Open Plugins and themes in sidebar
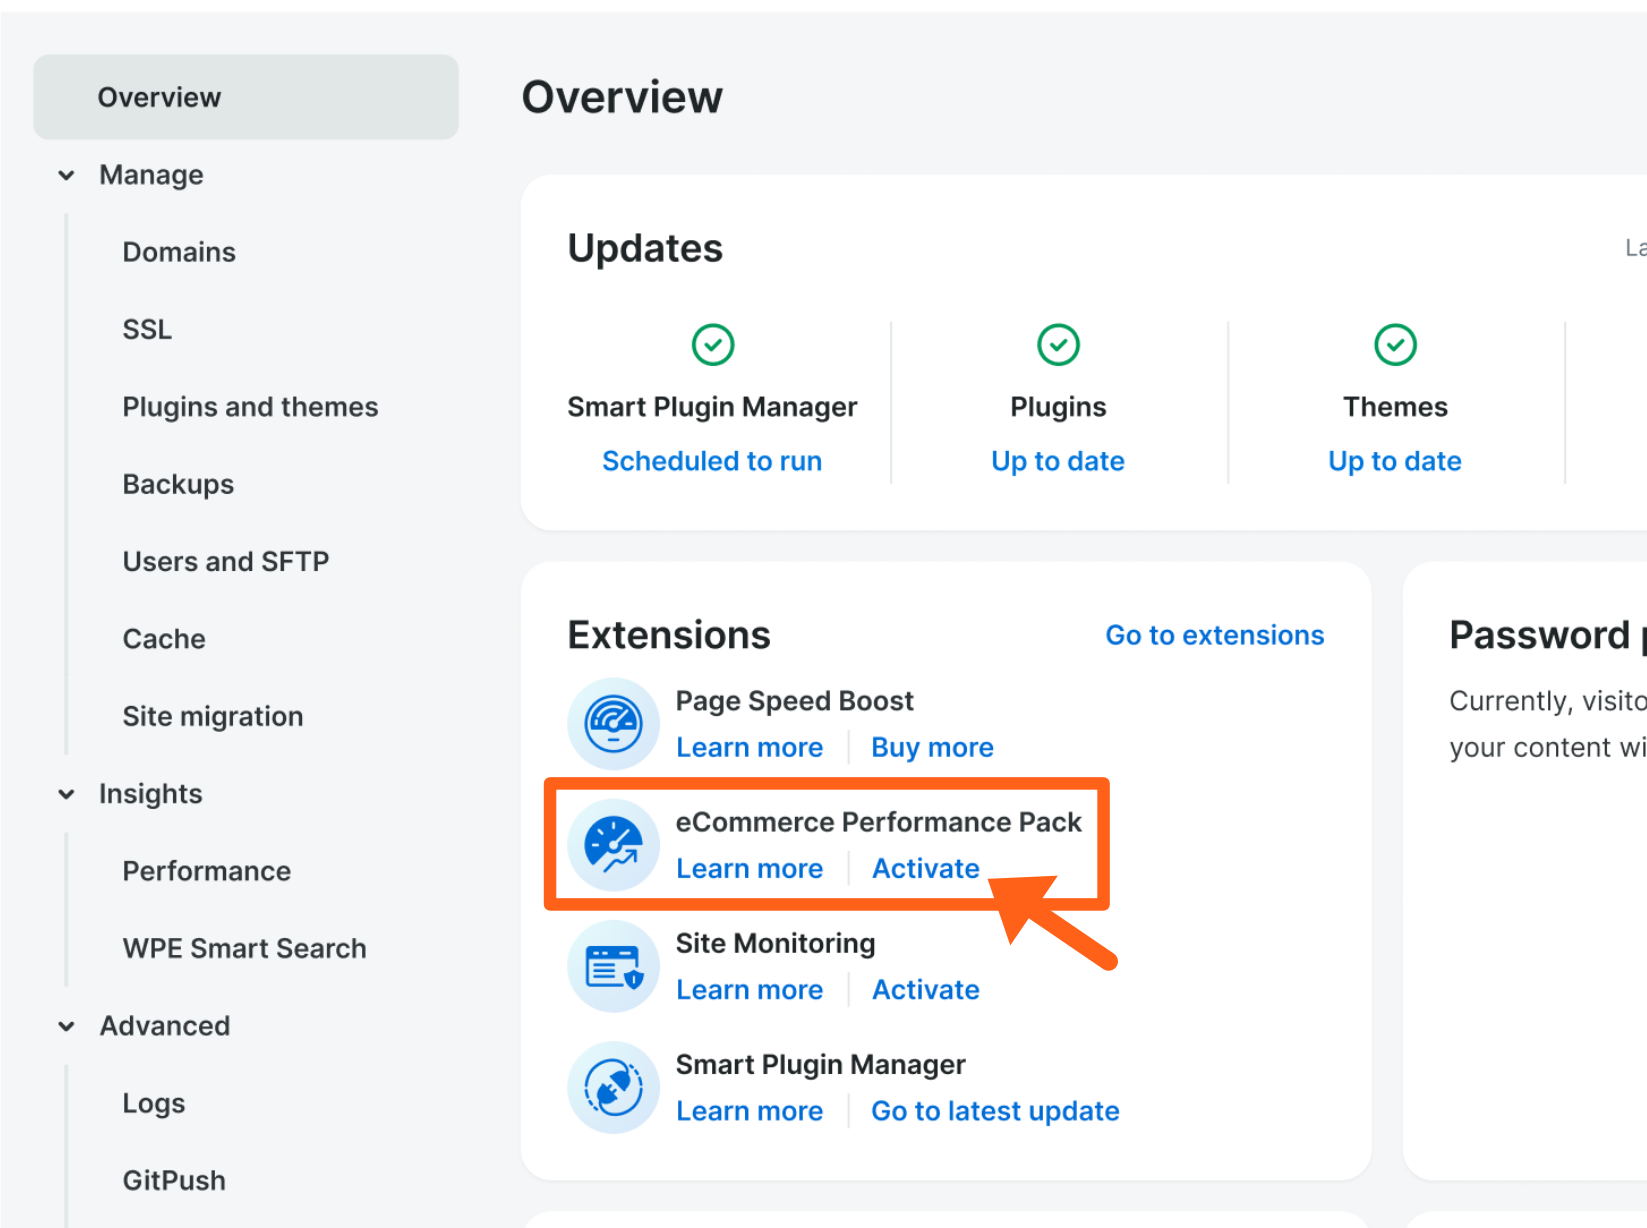The height and width of the screenshot is (1228, 1647). [x=250, y=407]
